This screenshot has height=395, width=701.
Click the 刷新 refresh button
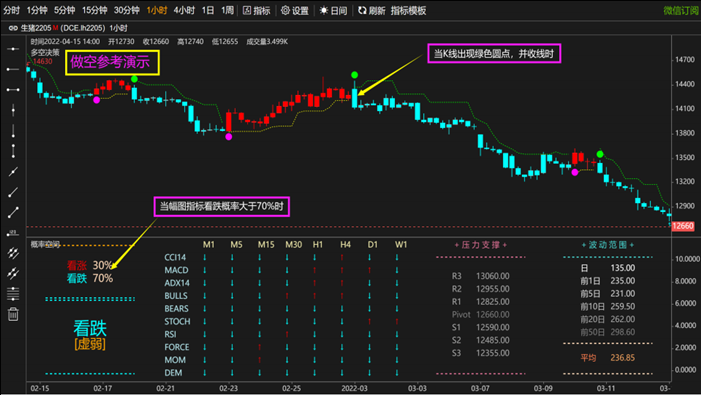372,10
